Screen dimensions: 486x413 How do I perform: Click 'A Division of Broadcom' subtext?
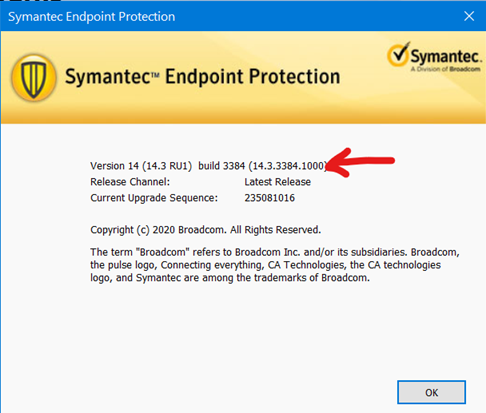point(445,69)
